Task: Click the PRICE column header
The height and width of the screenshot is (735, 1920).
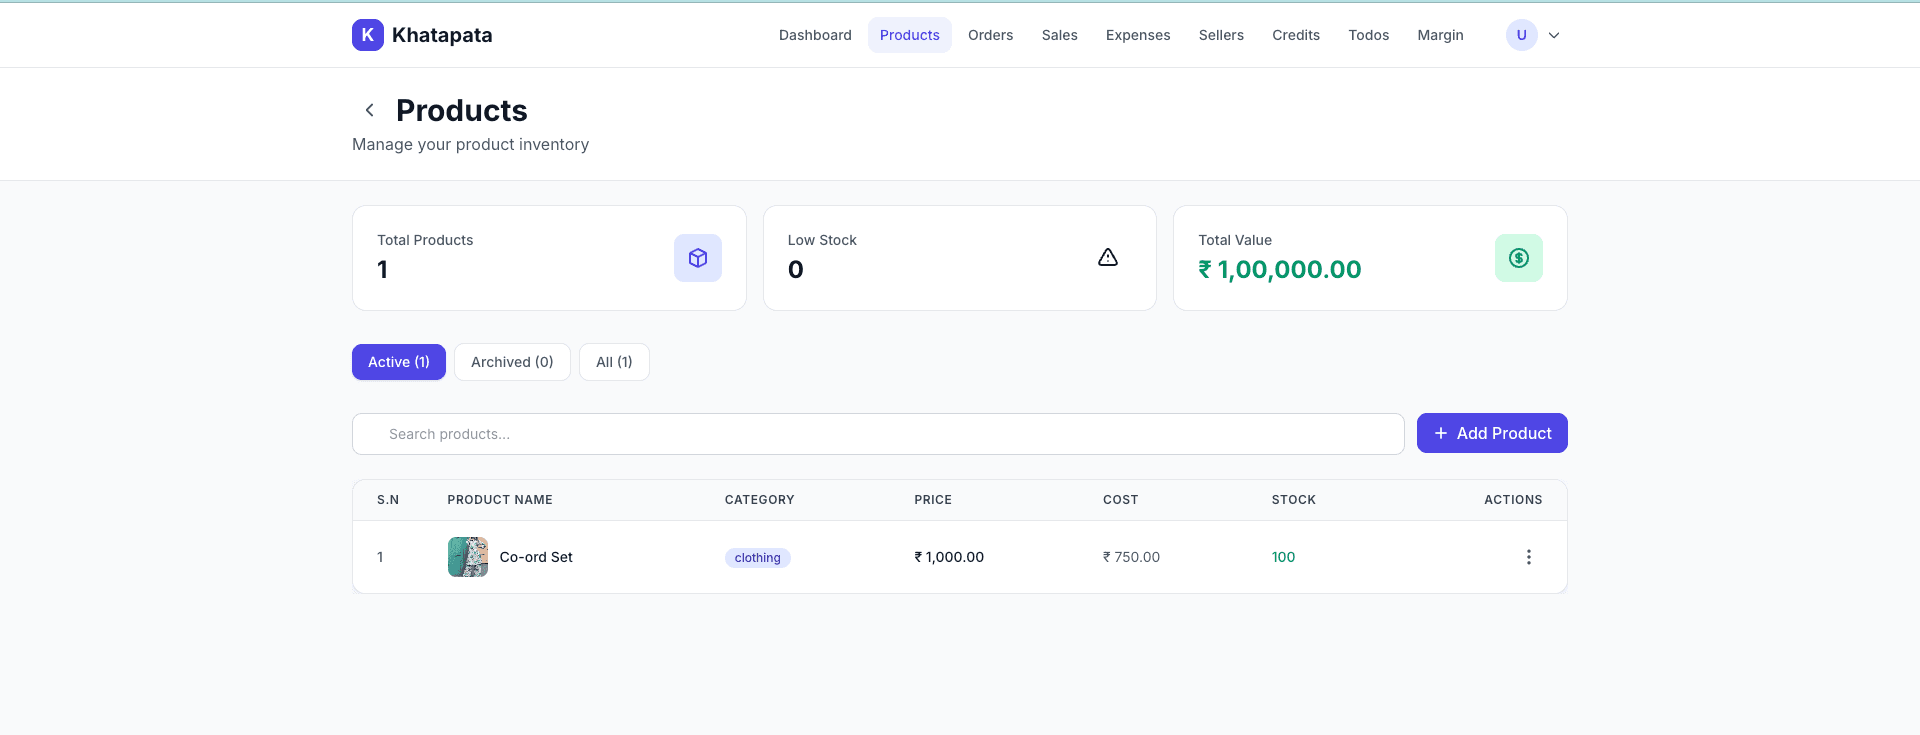Action: click(x=933, y=500)
